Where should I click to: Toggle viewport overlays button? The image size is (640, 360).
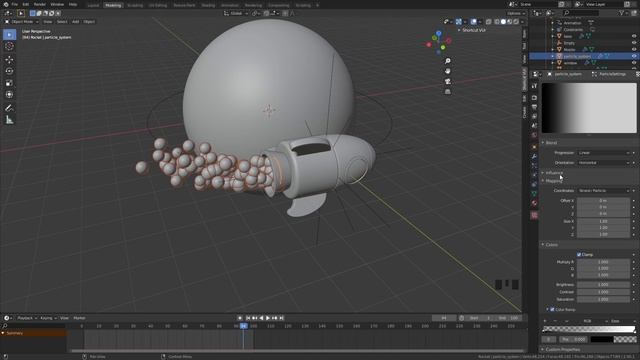pos(473,22)
